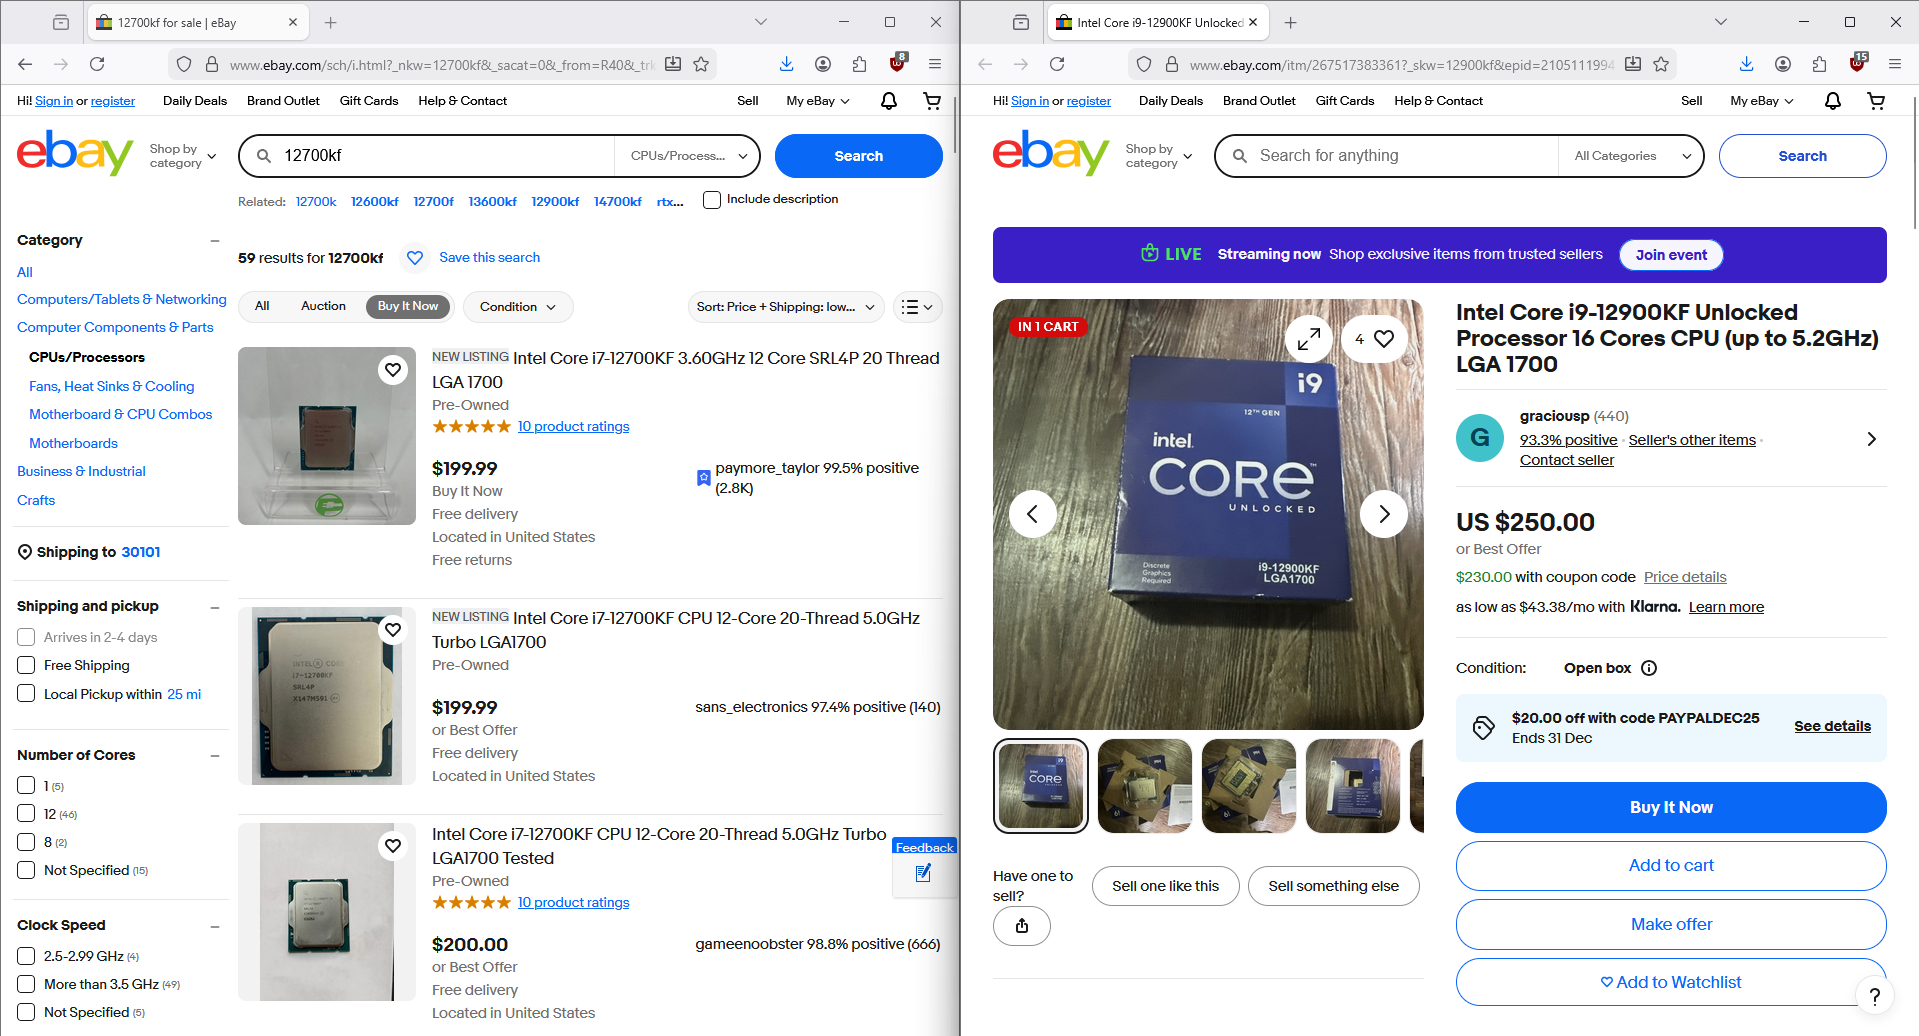
Task: Open All Categories dropdown in right window
Action: 1632,156
